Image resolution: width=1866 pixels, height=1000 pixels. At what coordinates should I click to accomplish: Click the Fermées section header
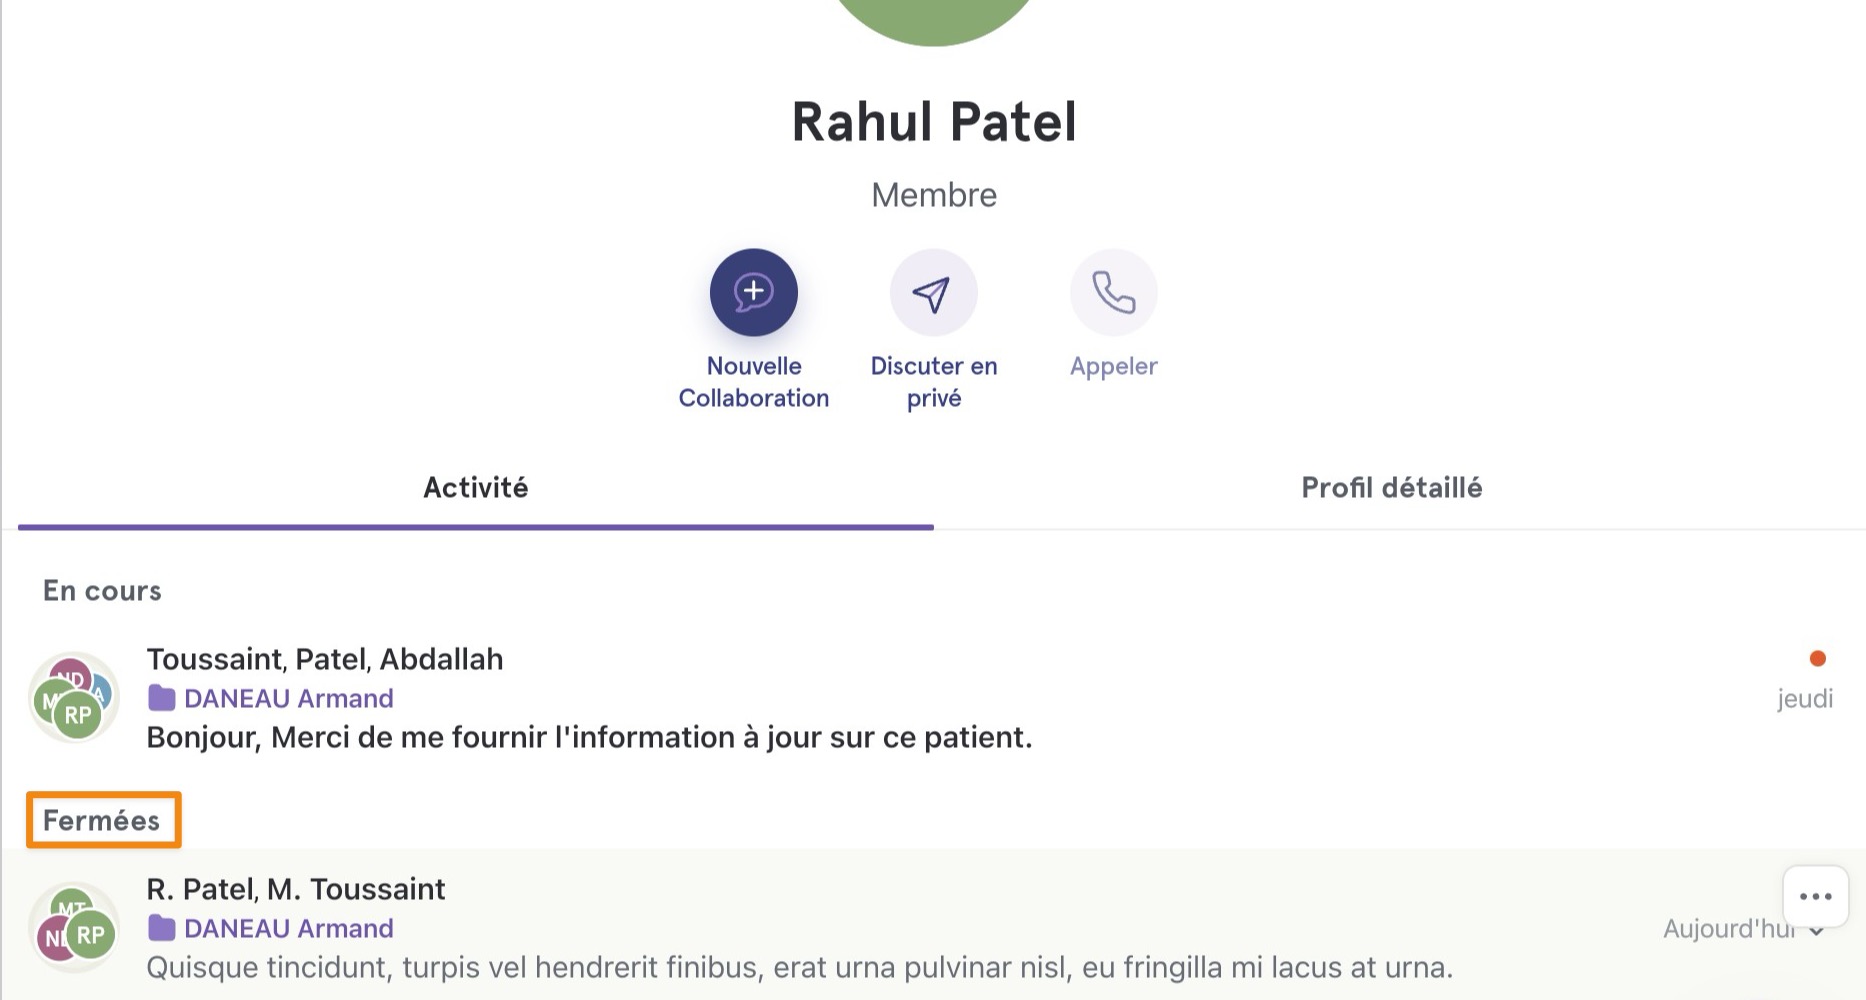[x=101, y=821]
